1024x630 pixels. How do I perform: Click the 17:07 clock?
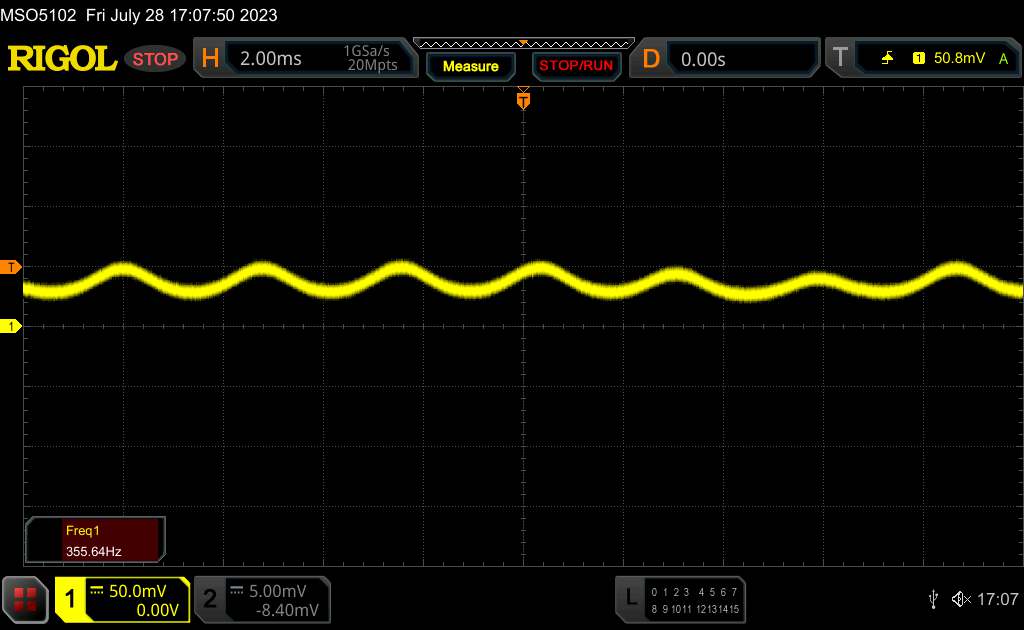[x=997, y=599]
